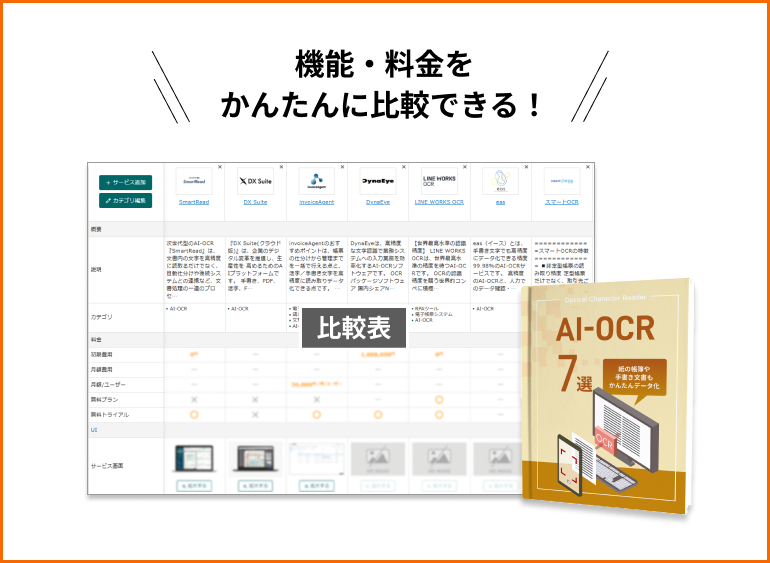Click the カテゴリ編集 button
Image resolution: width=770 pixels, height=563 pixels.
(x=126, y=201)
